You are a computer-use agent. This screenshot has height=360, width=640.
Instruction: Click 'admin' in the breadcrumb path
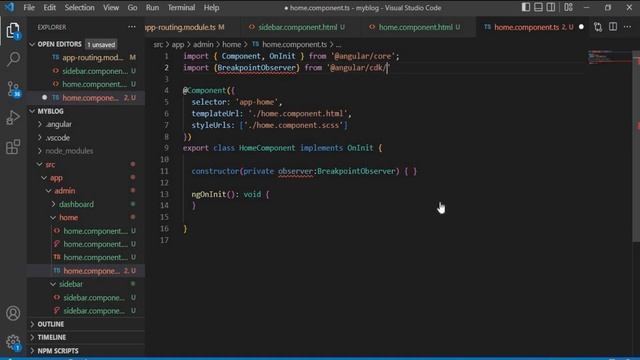point(203,44)
